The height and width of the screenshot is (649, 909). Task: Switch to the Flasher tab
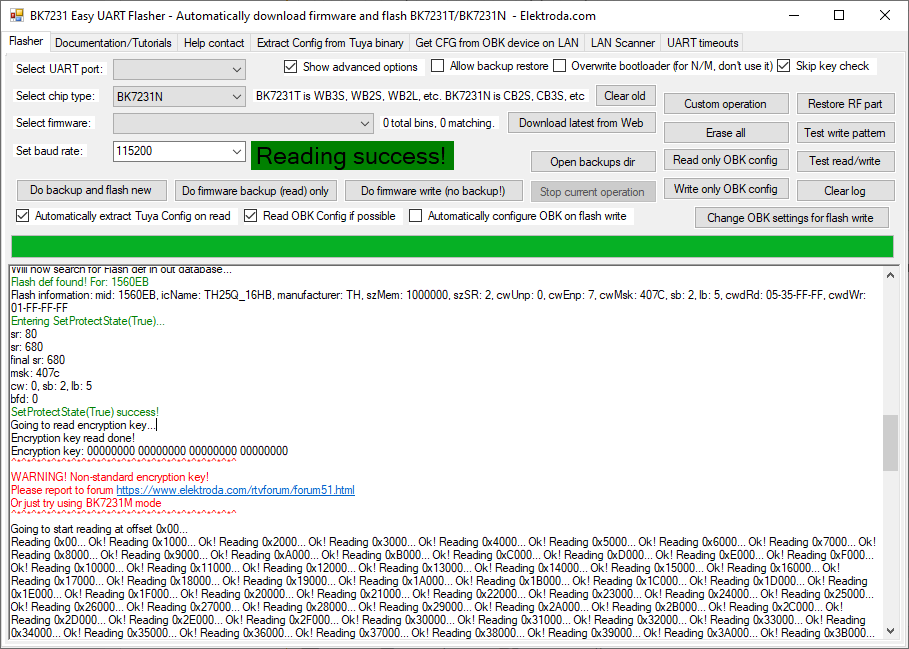click(26, 41)
